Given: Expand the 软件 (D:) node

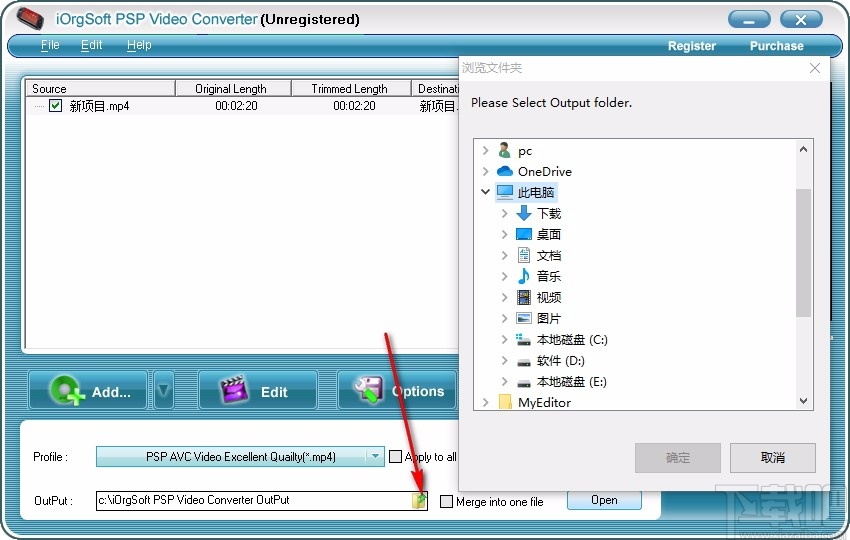Looking at the screenshot, I should point(504,361).
